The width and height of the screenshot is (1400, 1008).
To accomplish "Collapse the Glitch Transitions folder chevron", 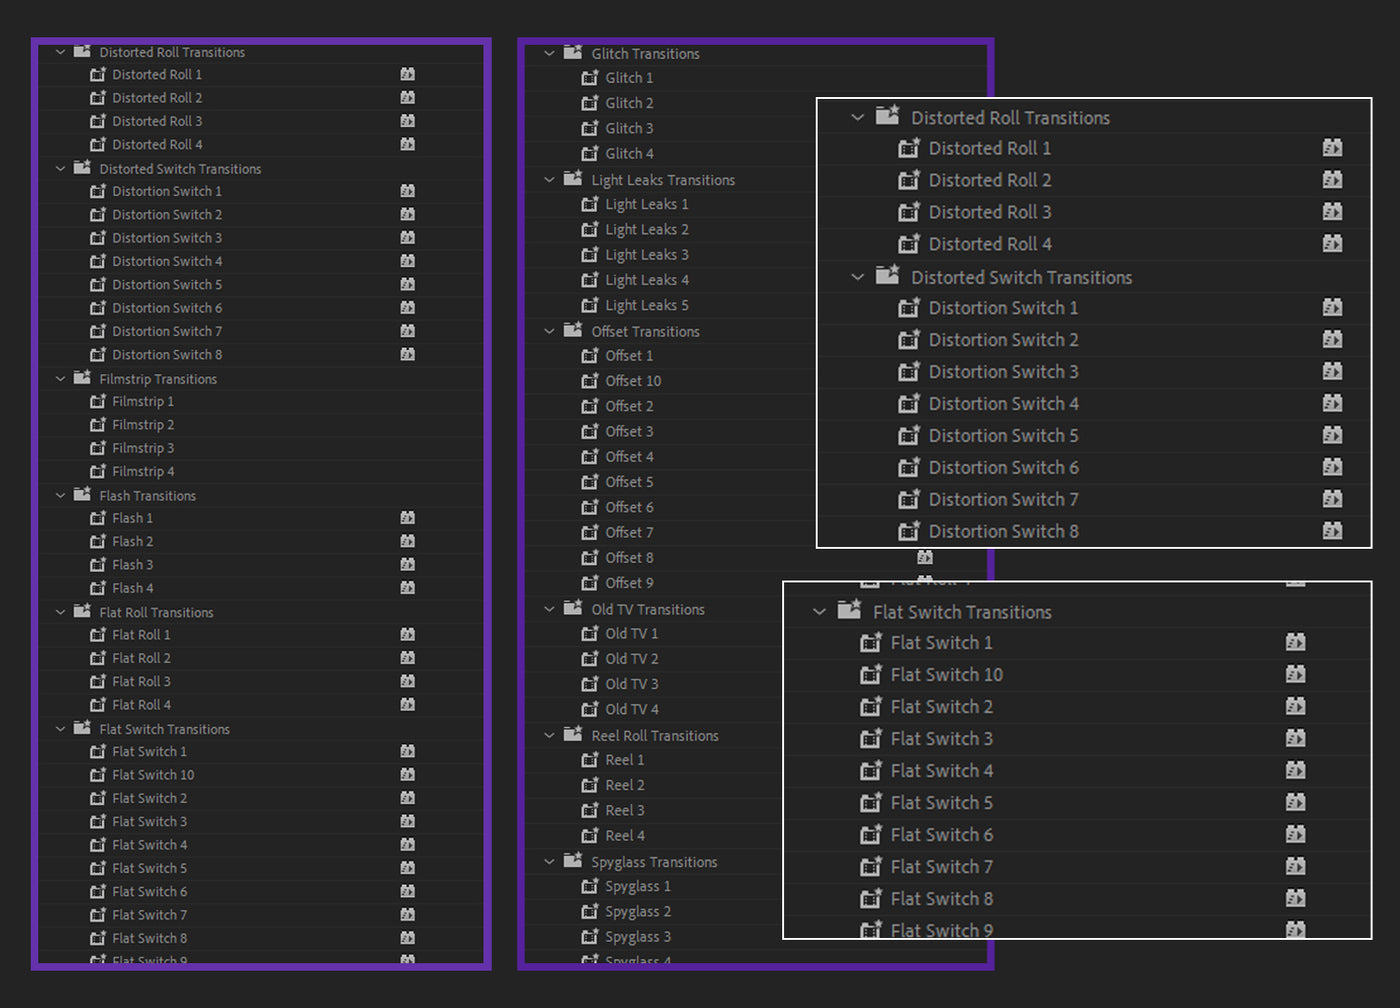I will click(549, 54).
